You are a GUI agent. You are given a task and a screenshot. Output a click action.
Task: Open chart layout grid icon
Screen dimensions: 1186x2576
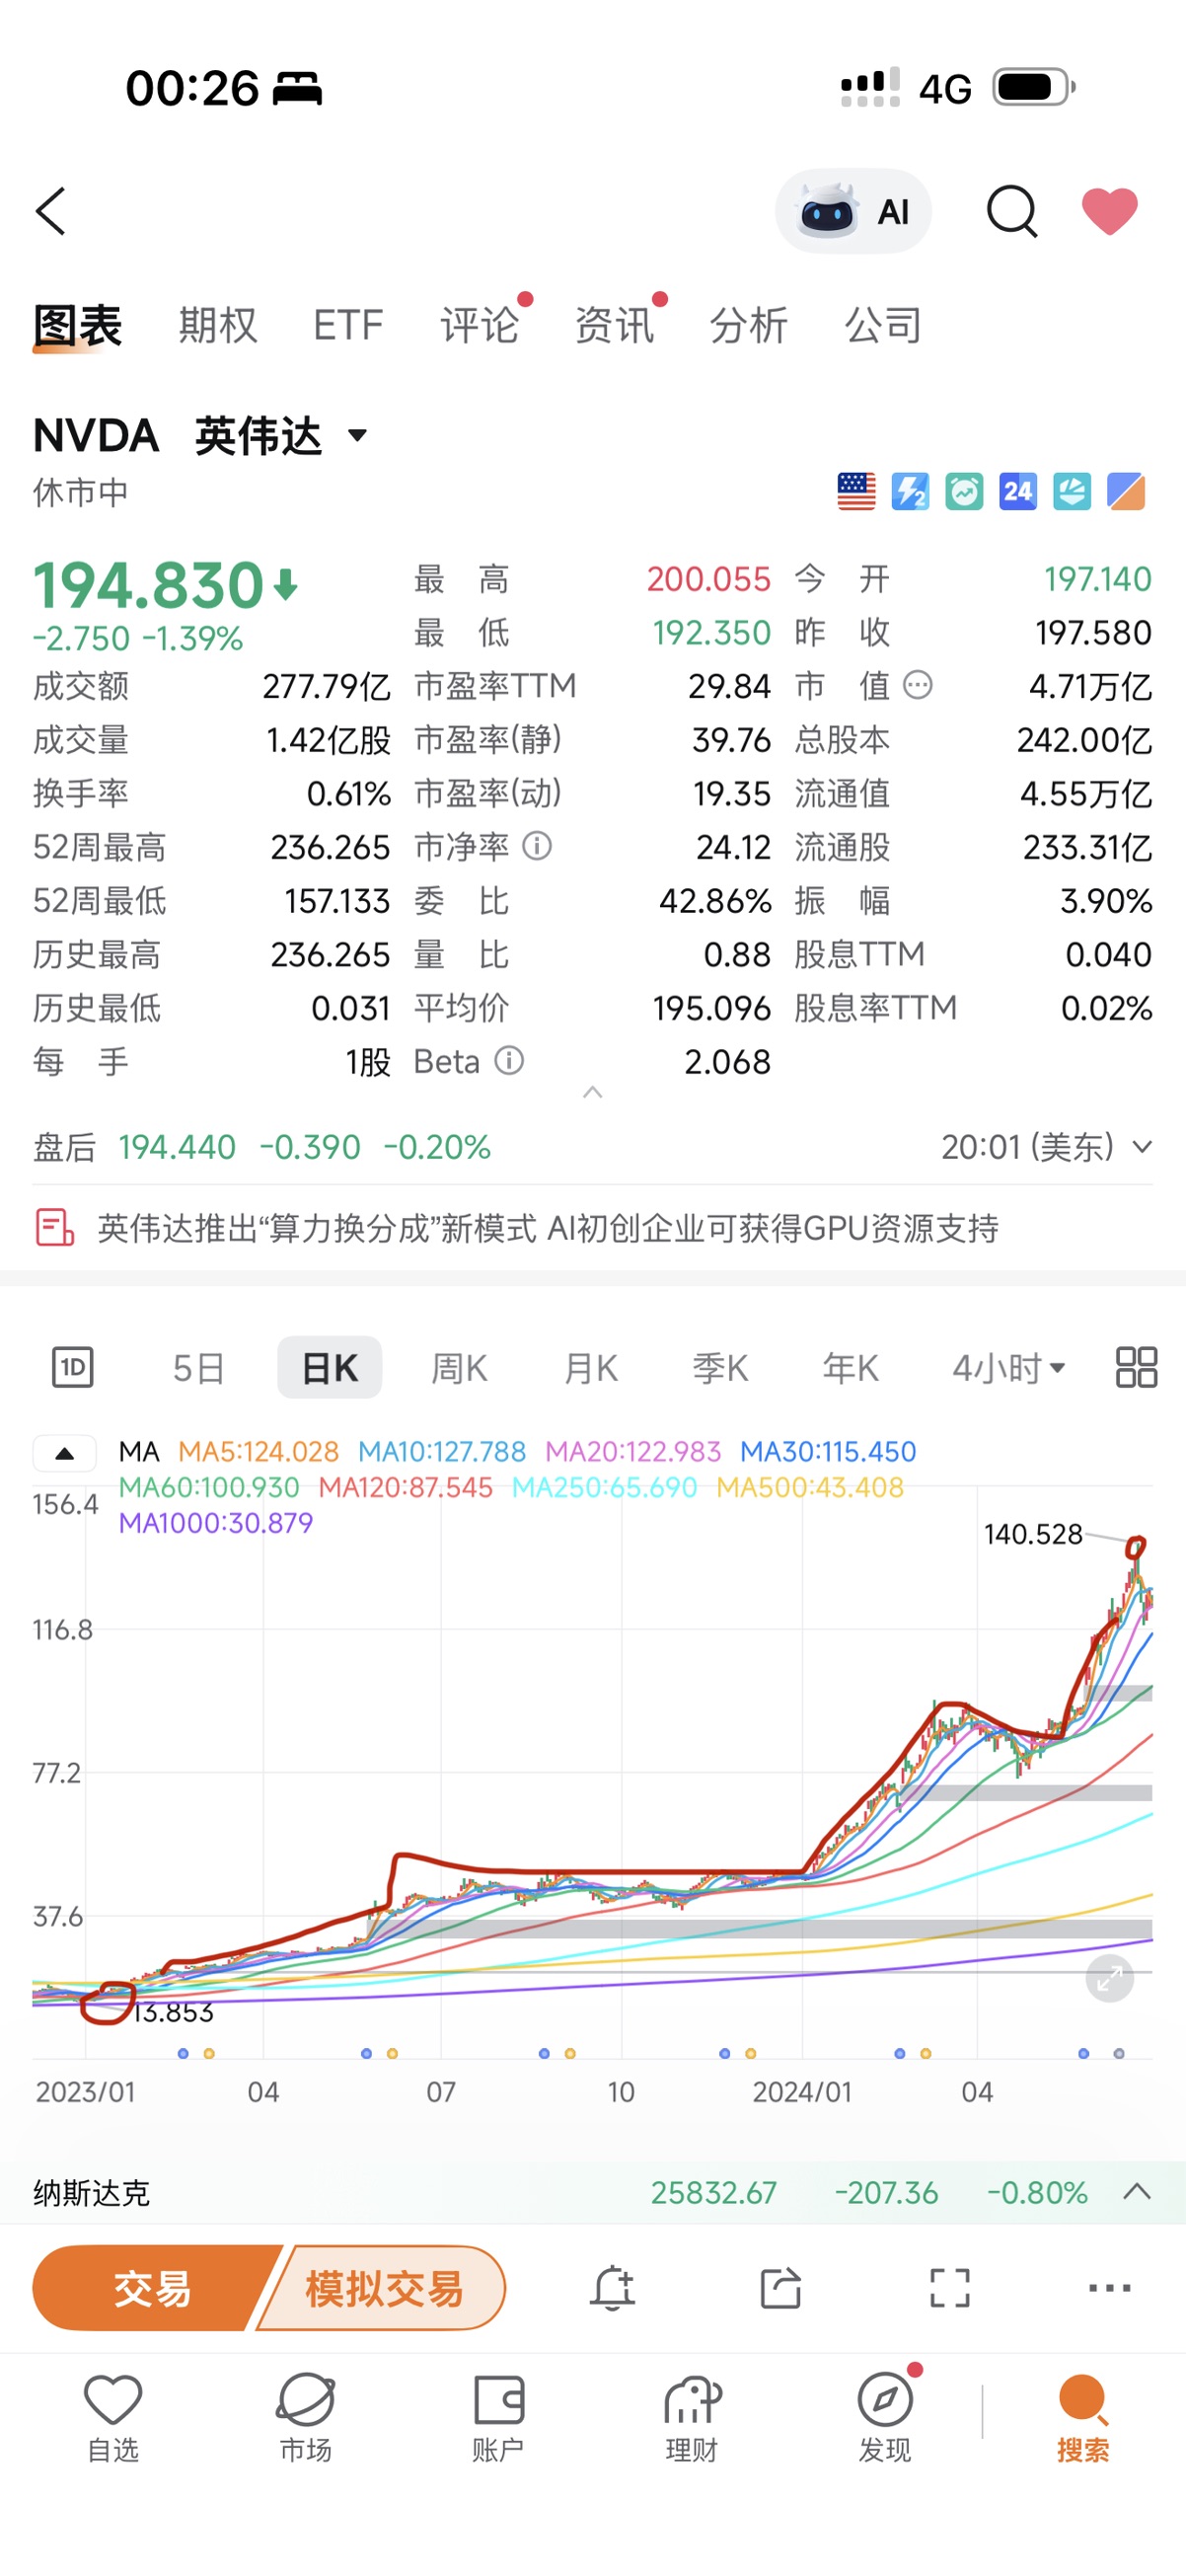1136,1367
